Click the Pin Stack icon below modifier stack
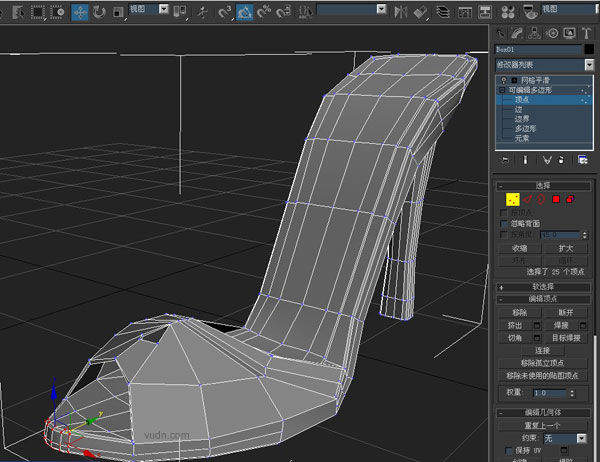The width and height of the screenshot is (600, 462). click(506, 159)
